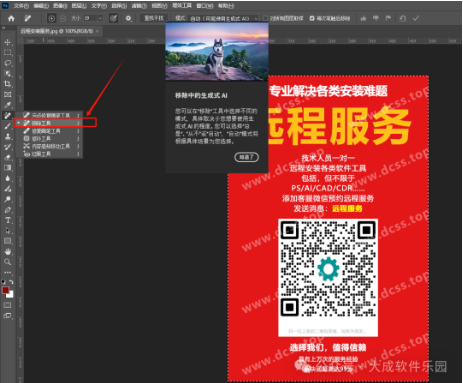Select the Eraser tool
The height and width of the screenshot is (383, 463).
8,157
